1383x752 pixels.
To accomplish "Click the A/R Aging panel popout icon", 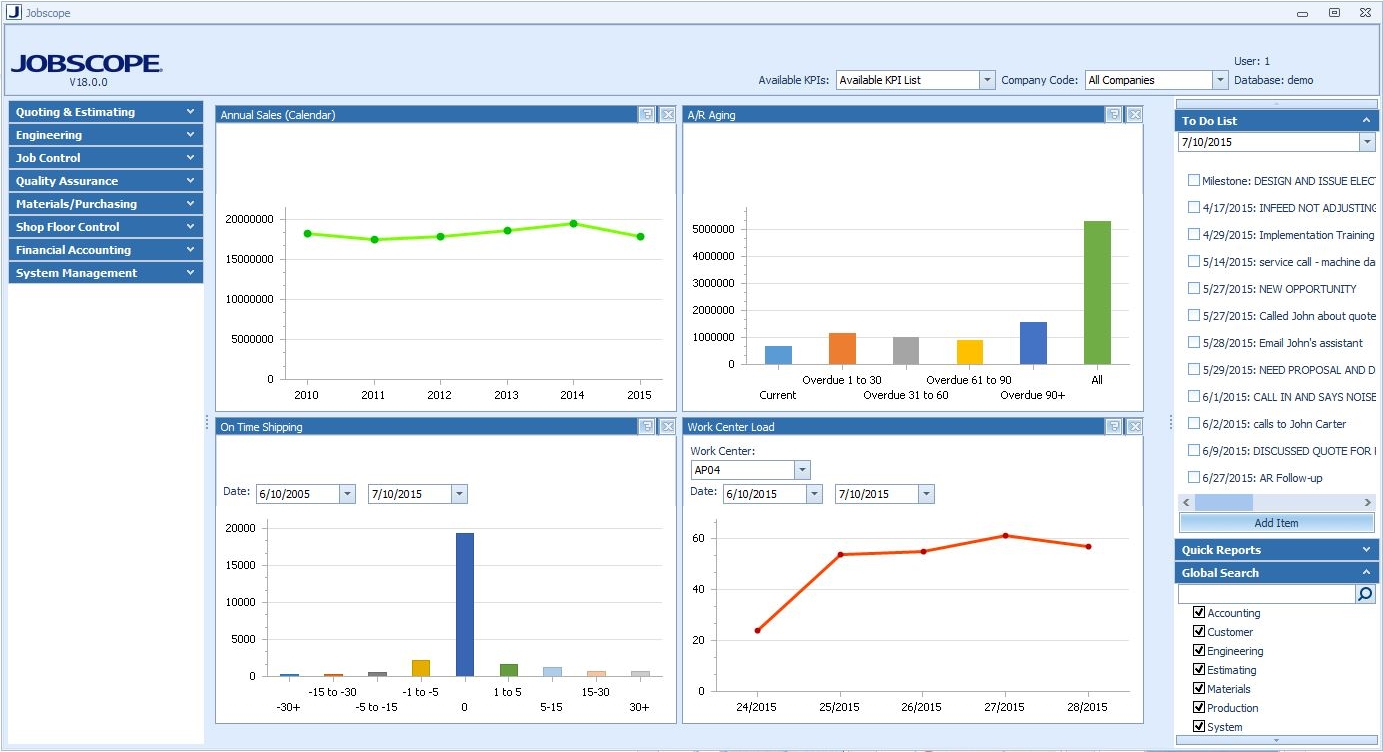I will click(1115, 114).
